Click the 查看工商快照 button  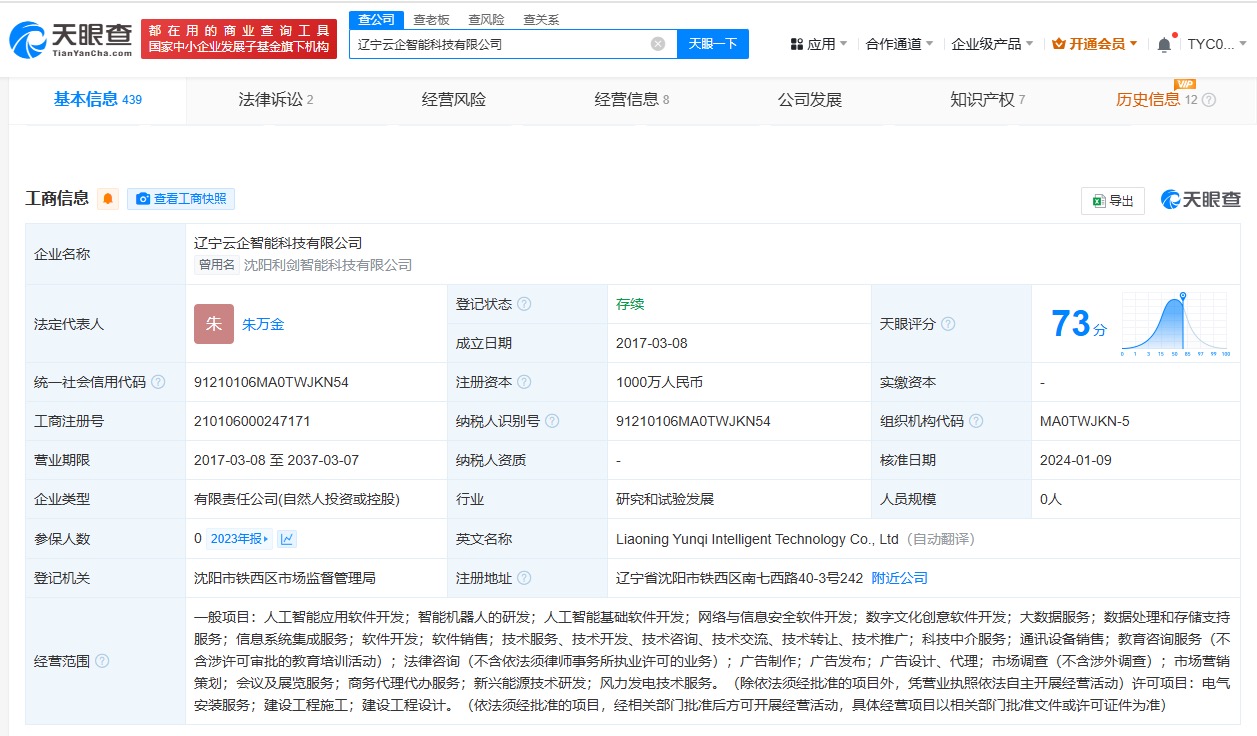(x=181, y=198)
